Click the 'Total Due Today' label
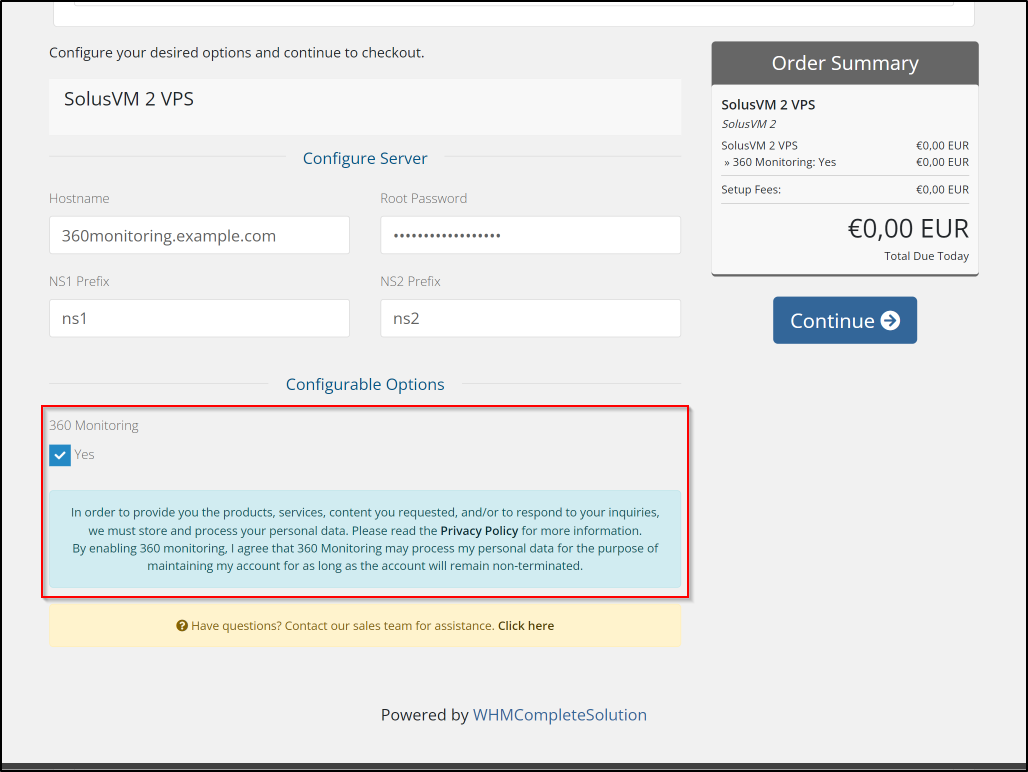Screen dimensions: 1028x772 tap(926, 256)
